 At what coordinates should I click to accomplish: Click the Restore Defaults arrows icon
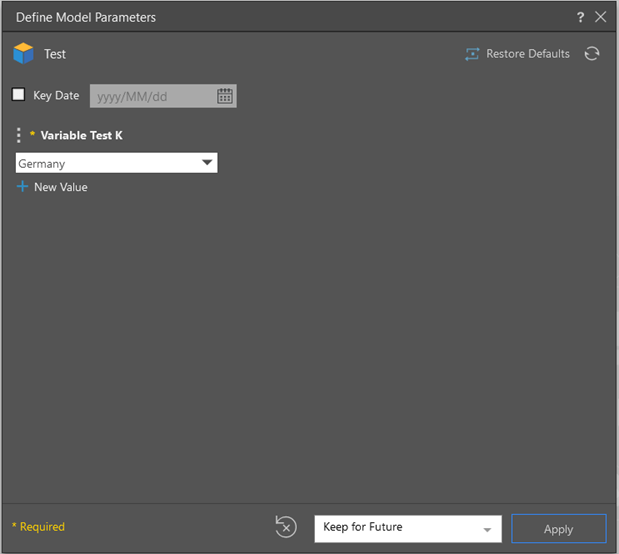click(x=472, y=54)
